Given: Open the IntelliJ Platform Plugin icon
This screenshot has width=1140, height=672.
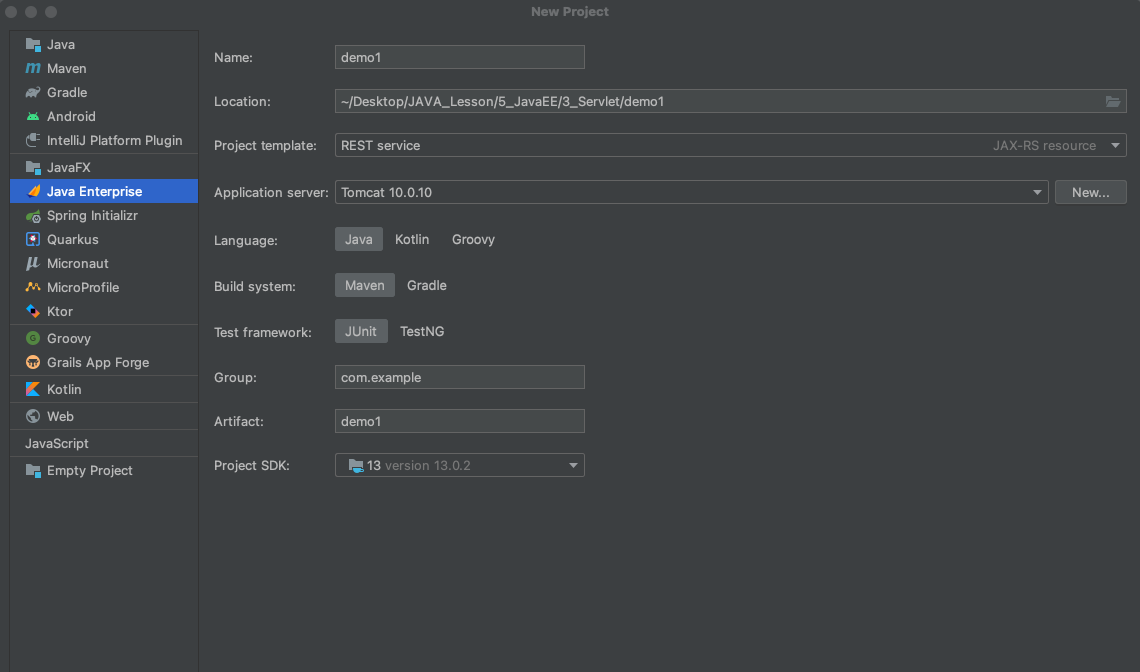Looking at the screenshot, I should coord(33,140).
